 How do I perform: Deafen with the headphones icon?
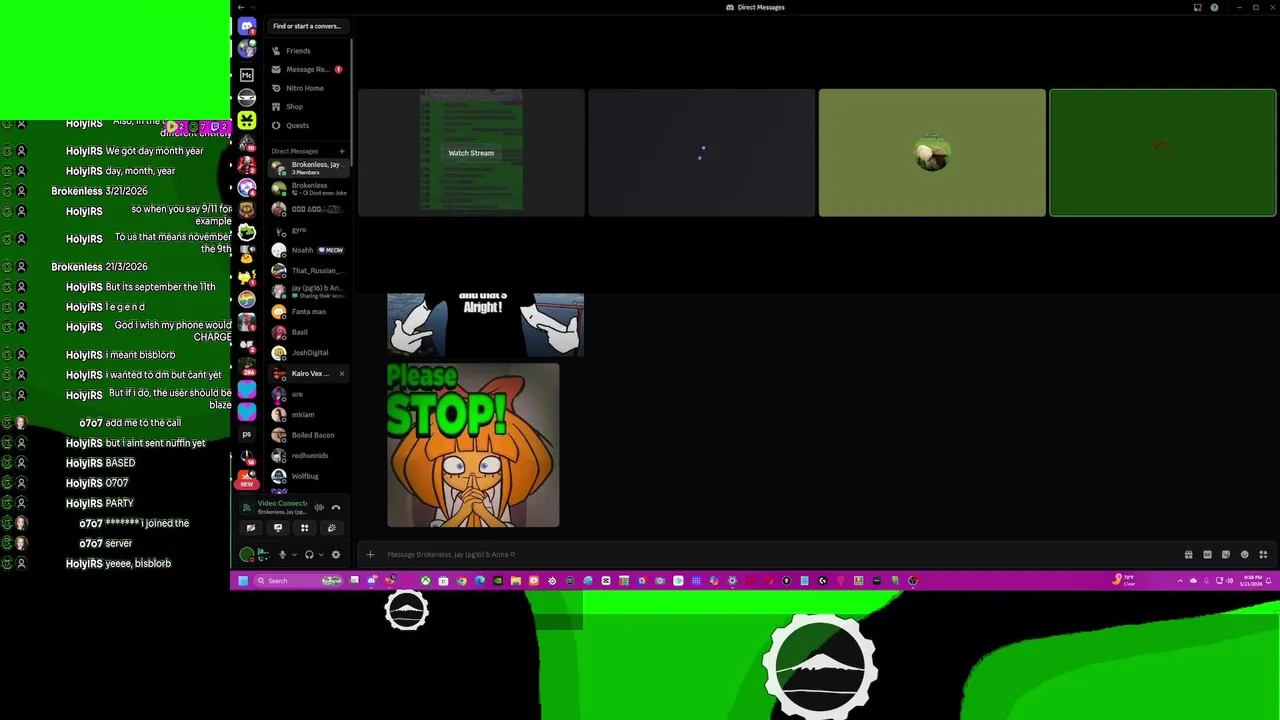(309, 555)
